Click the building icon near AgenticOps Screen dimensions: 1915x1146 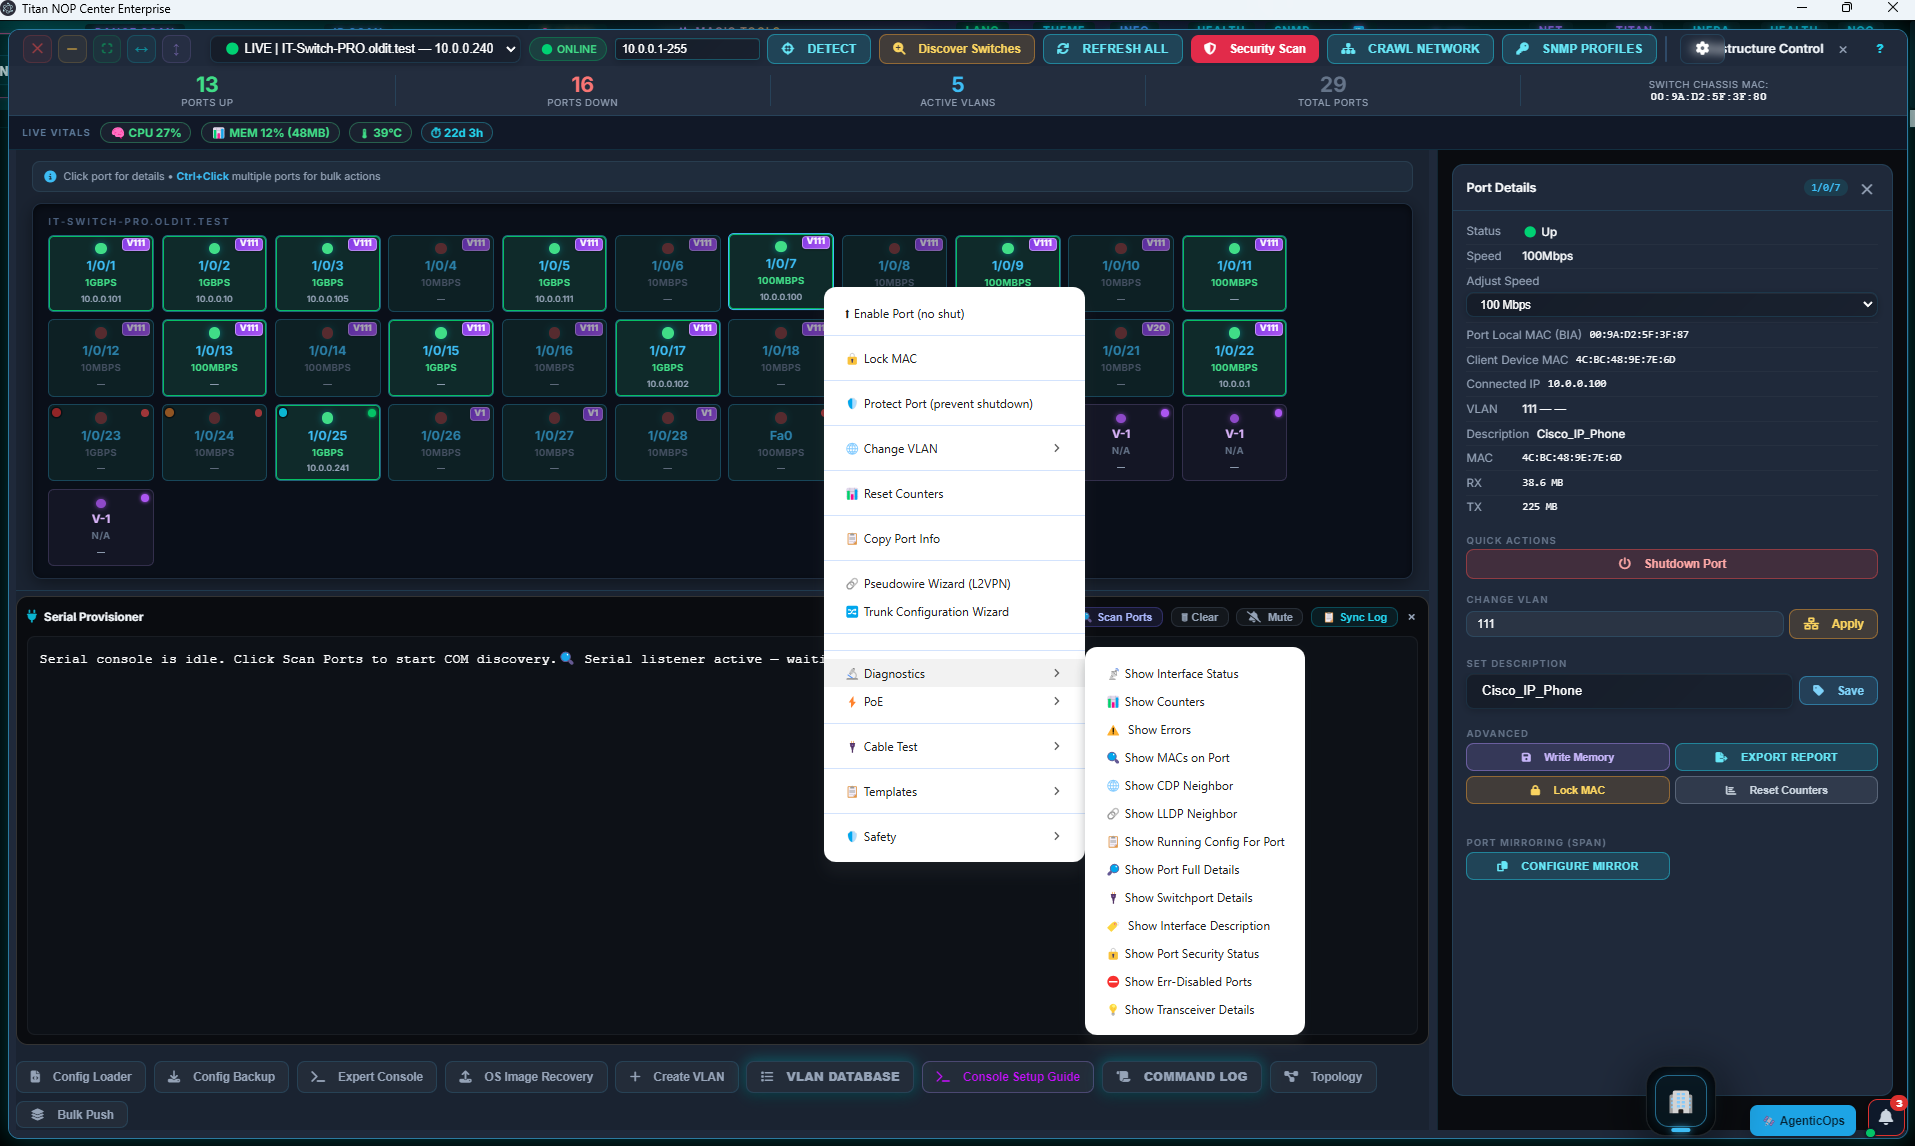1680,1101
